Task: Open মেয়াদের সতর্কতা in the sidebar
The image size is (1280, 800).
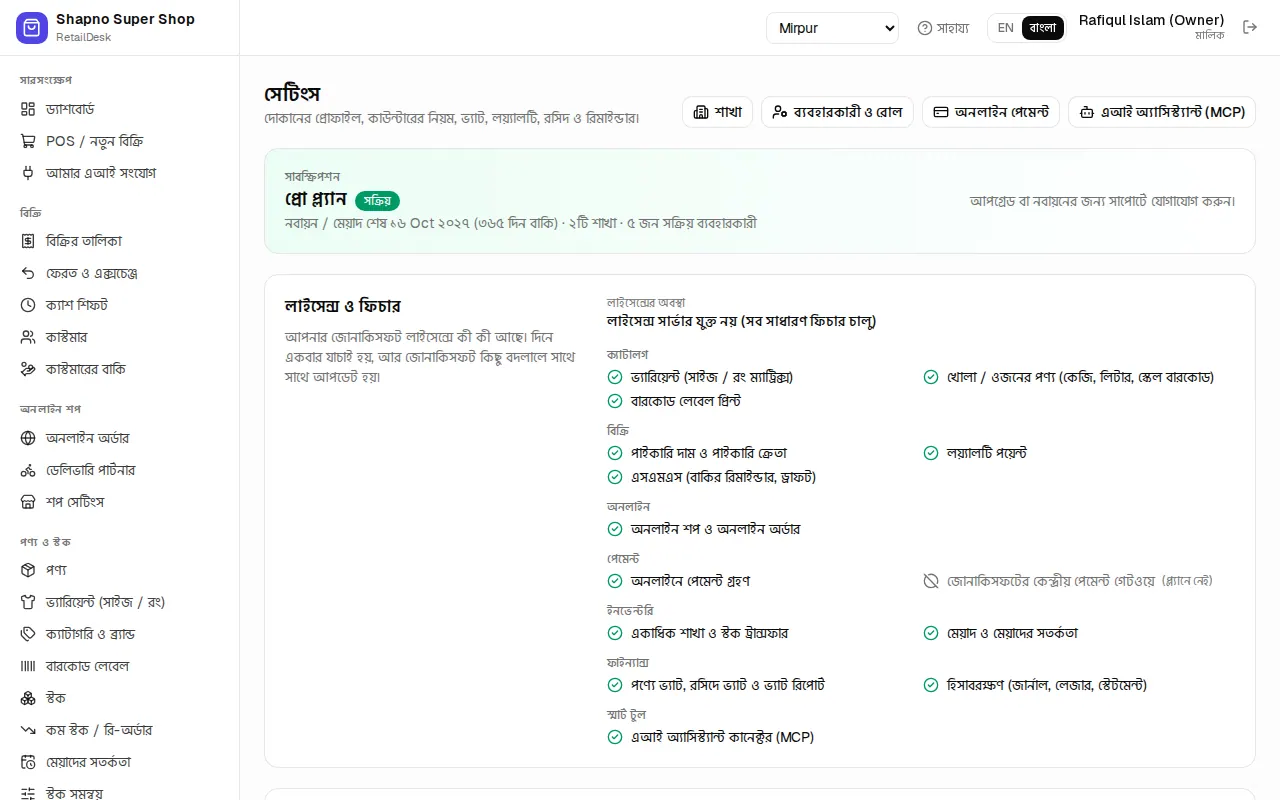Action: 120,762
